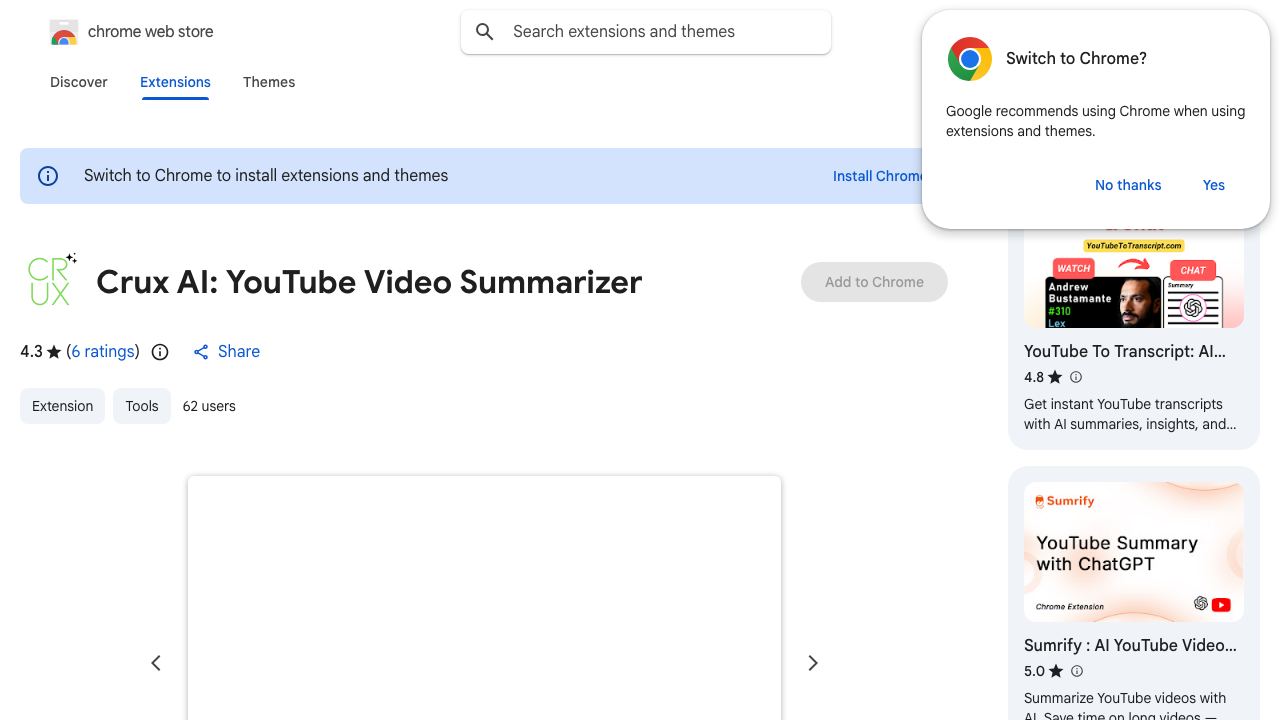Click the search magnifier icon
The image size is (1280, 720).
[485, 32]
